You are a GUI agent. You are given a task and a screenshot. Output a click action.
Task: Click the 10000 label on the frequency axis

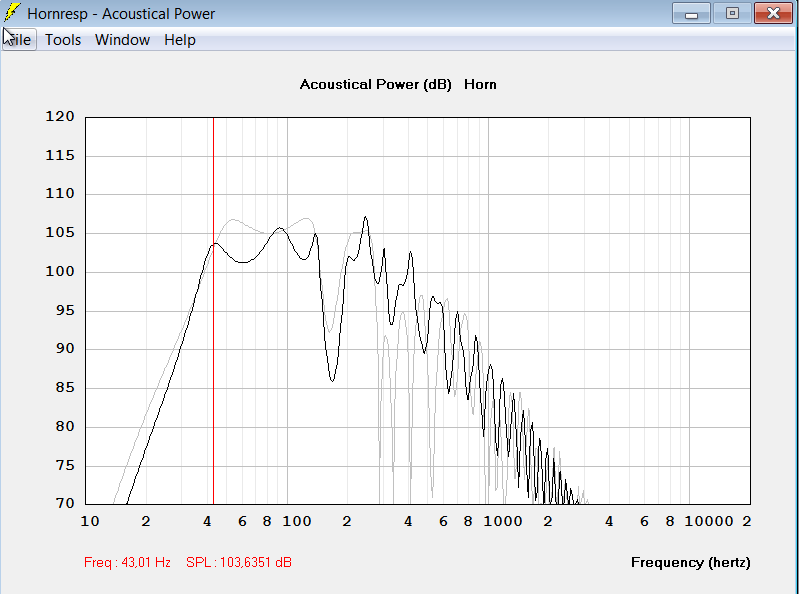[x=709, y=521]
